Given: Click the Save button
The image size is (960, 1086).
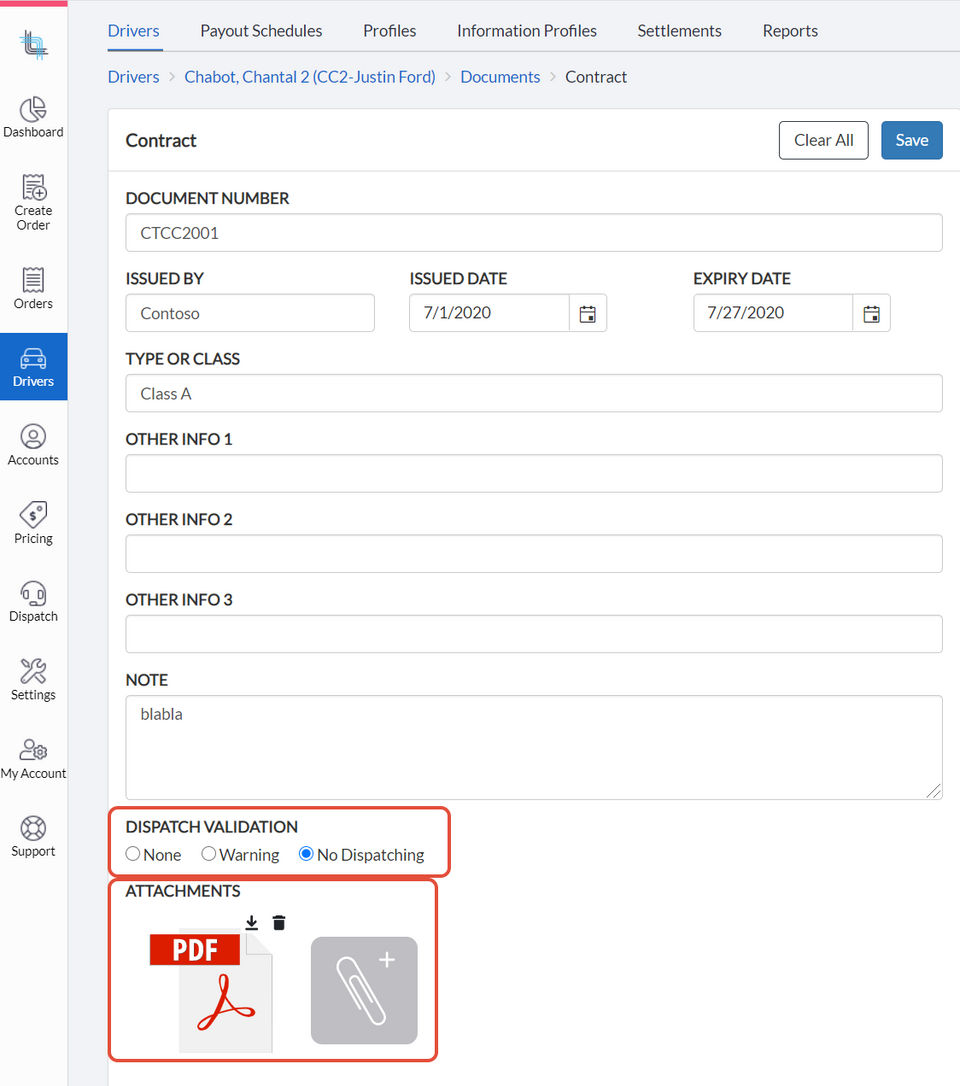Looking at the screenshot, I should (x=912, y=140).
